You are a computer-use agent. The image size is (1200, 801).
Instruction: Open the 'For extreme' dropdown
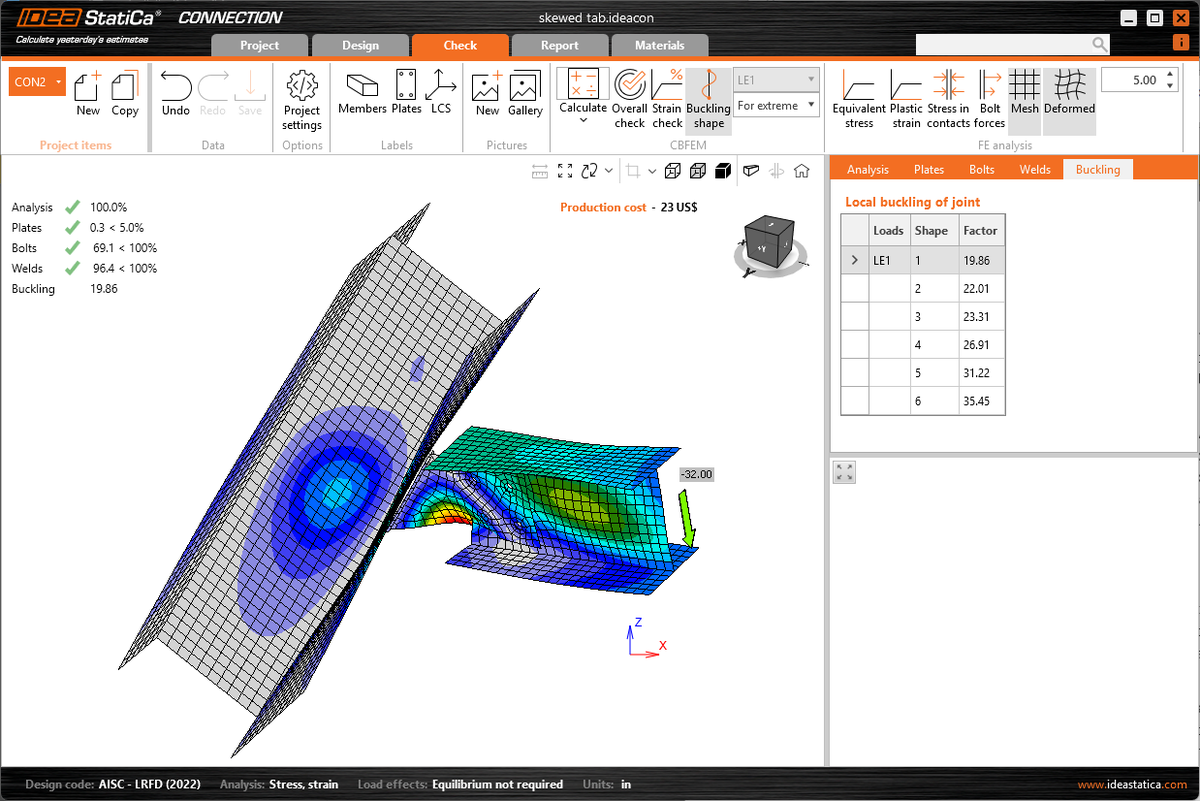(x=775, y=104)
